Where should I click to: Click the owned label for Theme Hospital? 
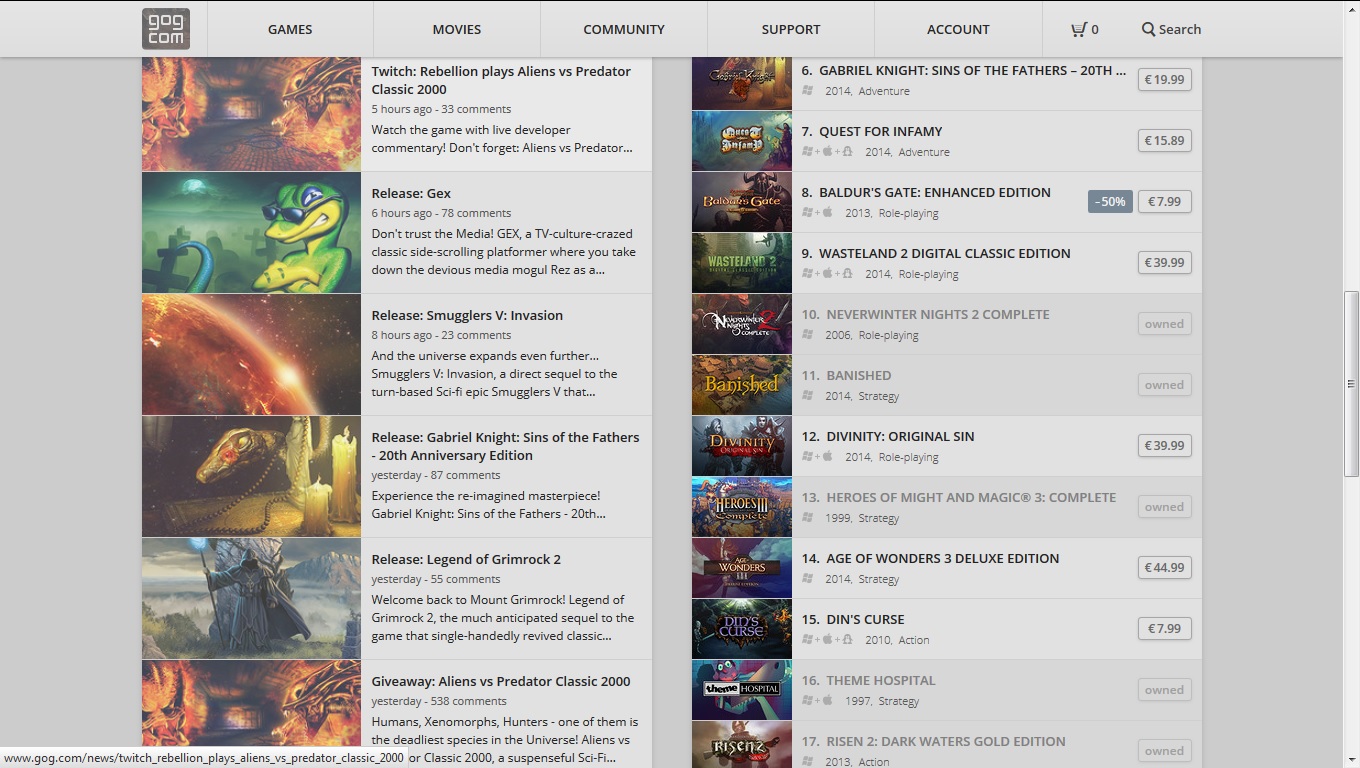[1164, 690]
